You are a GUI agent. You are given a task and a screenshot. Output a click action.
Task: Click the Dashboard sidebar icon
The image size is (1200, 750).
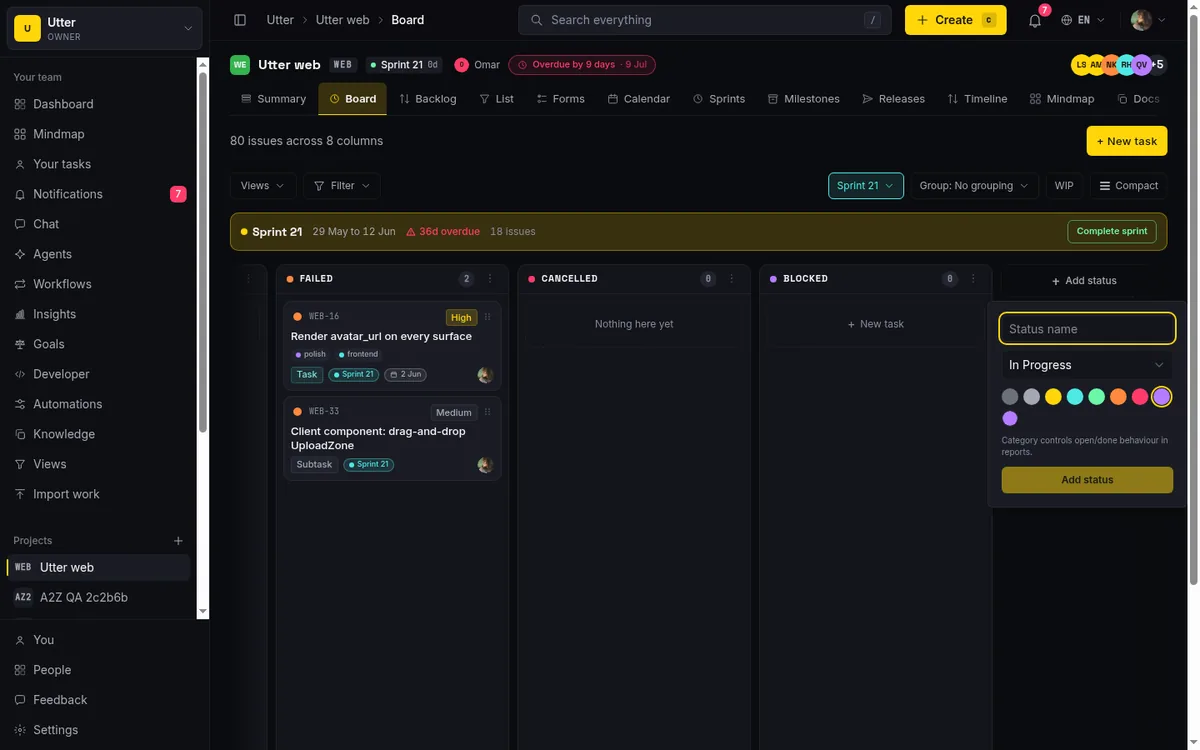pyautogui.click(x=20, y=104)
